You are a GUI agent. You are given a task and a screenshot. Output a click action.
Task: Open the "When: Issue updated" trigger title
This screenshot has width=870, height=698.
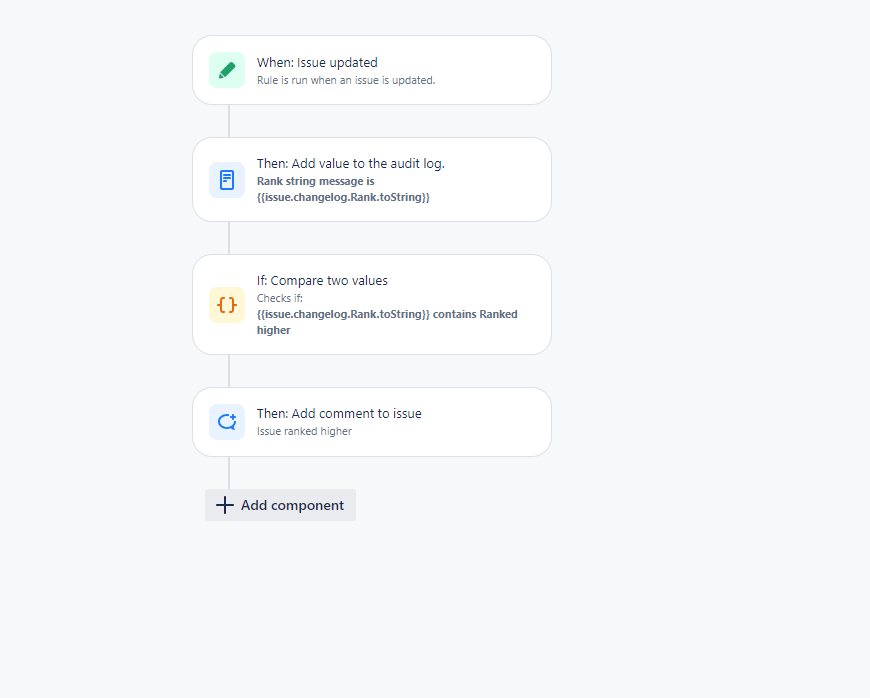317,63
